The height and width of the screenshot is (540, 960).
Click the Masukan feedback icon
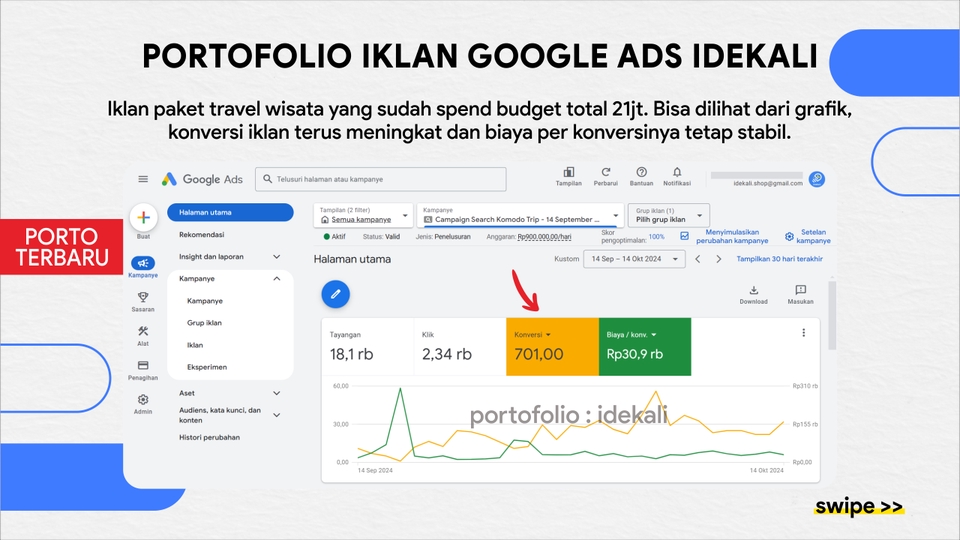pyautogui.click(x=800, y=290)
